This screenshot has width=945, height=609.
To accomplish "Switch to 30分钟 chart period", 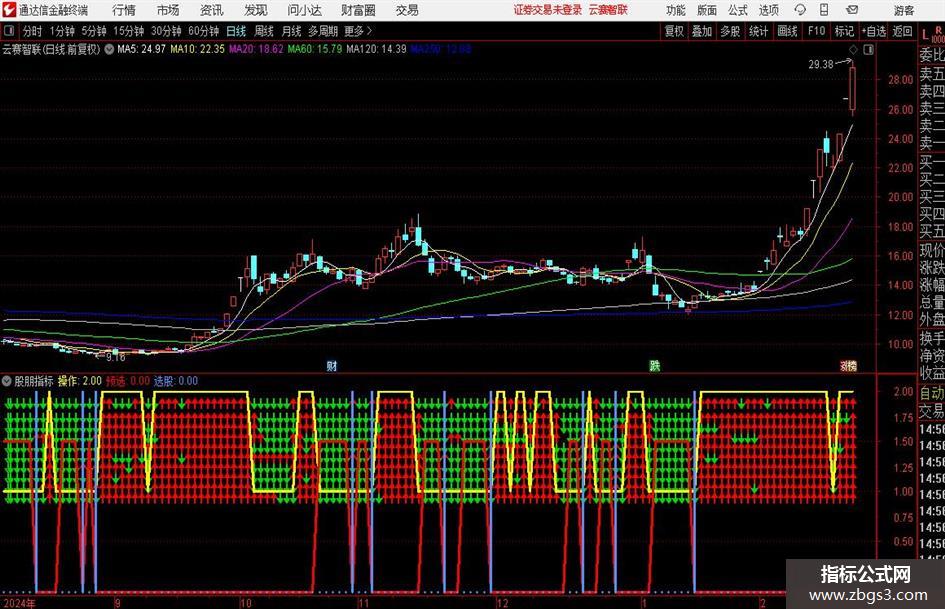I will tap(166, 31).
